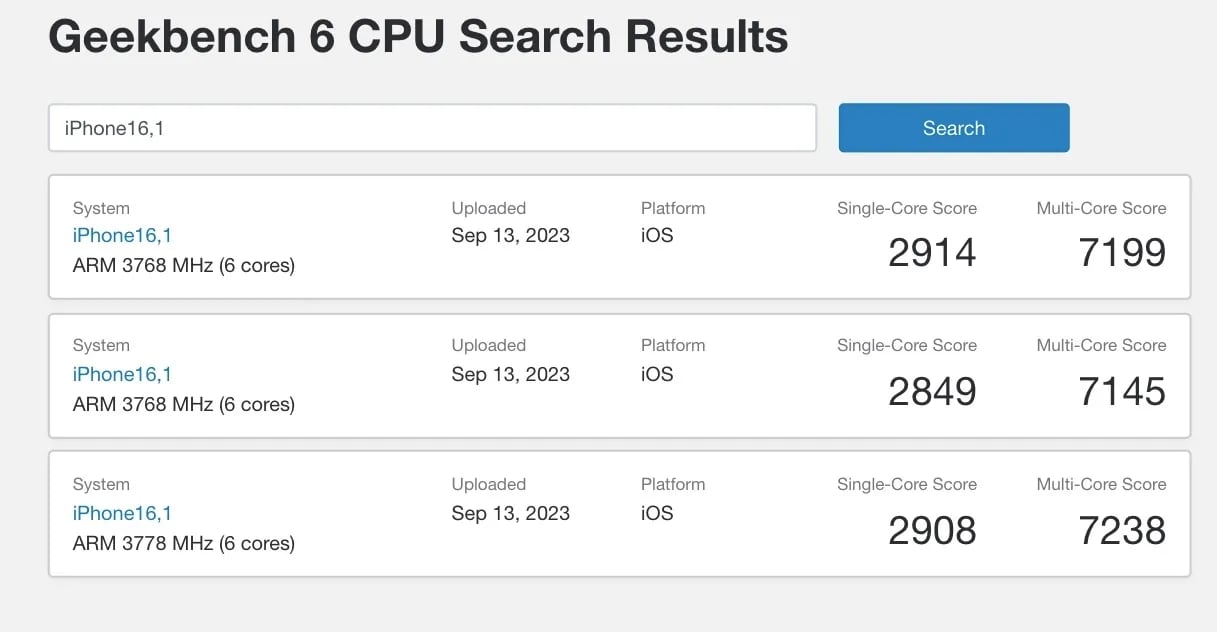Screen dimensions: 1217x632
Task: Click iOS platform label in second result
Action: coord(657,374)
